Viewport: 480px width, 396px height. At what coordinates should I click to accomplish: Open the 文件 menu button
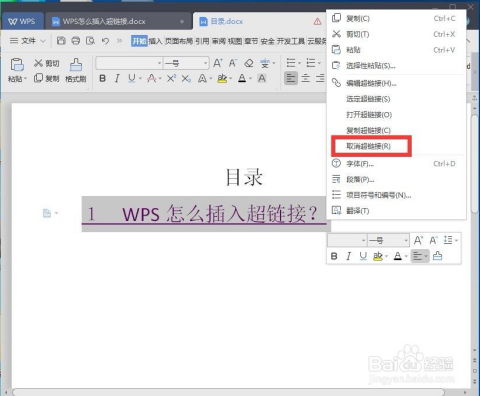click(28, 41)
